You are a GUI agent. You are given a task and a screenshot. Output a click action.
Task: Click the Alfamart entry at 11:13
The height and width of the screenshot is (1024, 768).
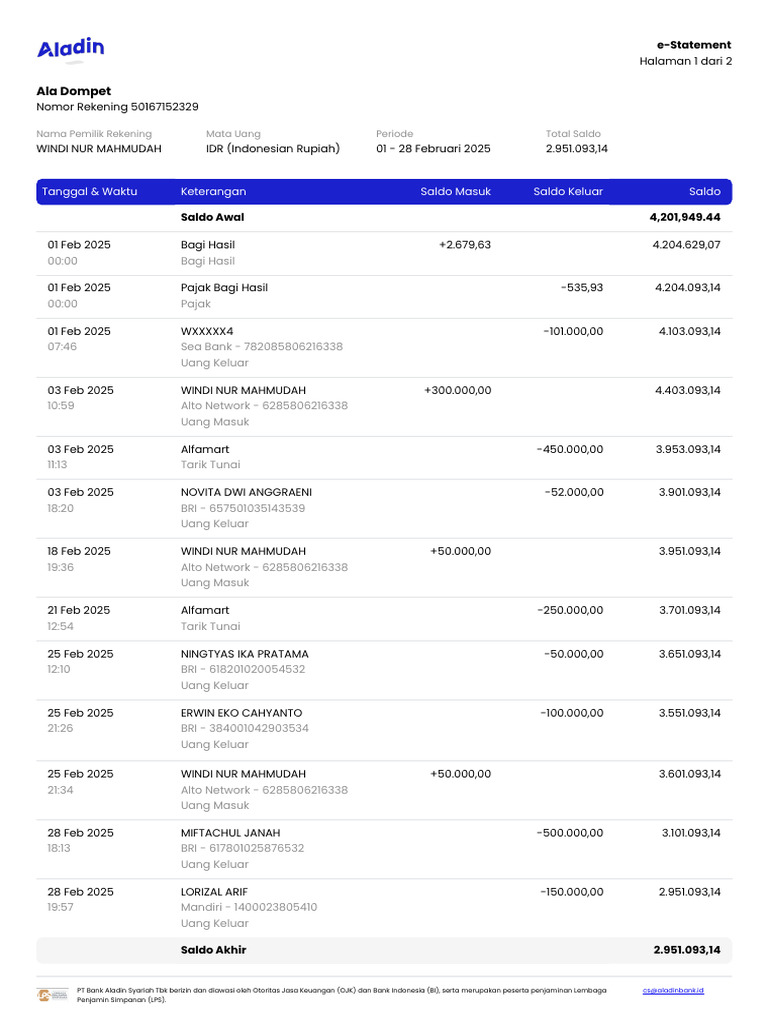click(x=205, y=449)
